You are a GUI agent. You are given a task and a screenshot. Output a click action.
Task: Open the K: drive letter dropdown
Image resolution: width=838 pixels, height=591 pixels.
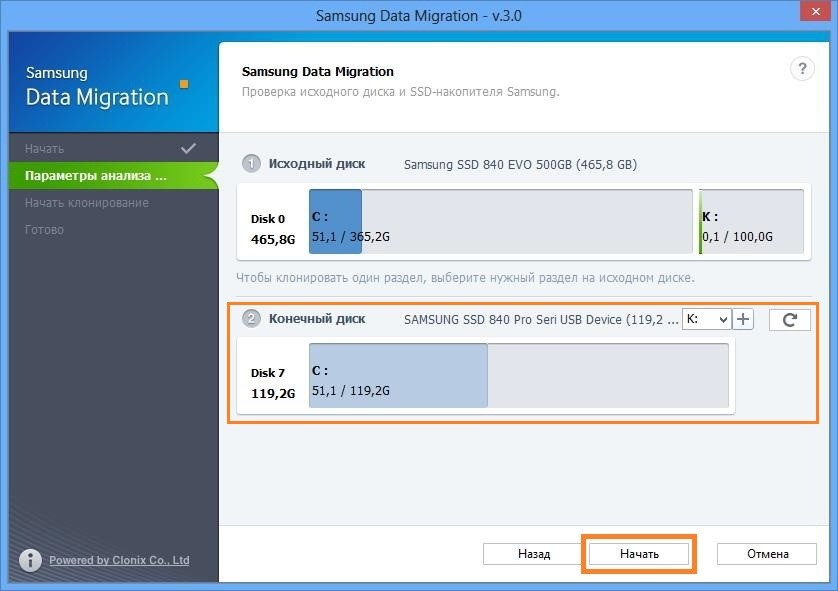coord(706,319)
